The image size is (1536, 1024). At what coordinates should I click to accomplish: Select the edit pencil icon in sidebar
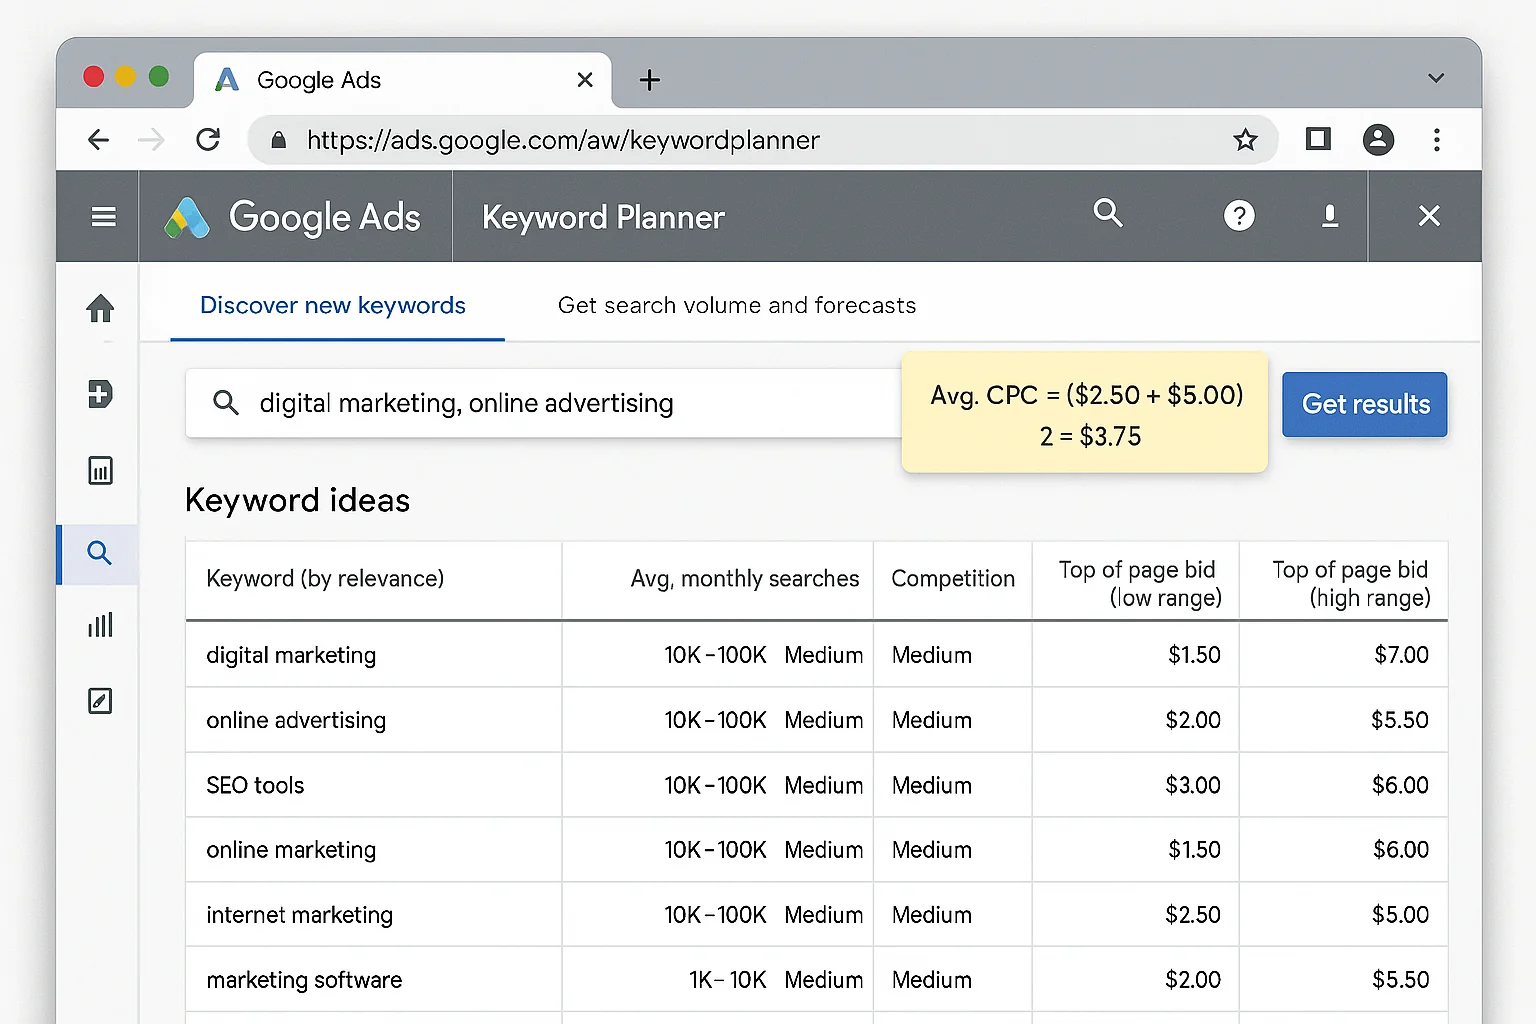pyautogui.click(x=98, y=701)
